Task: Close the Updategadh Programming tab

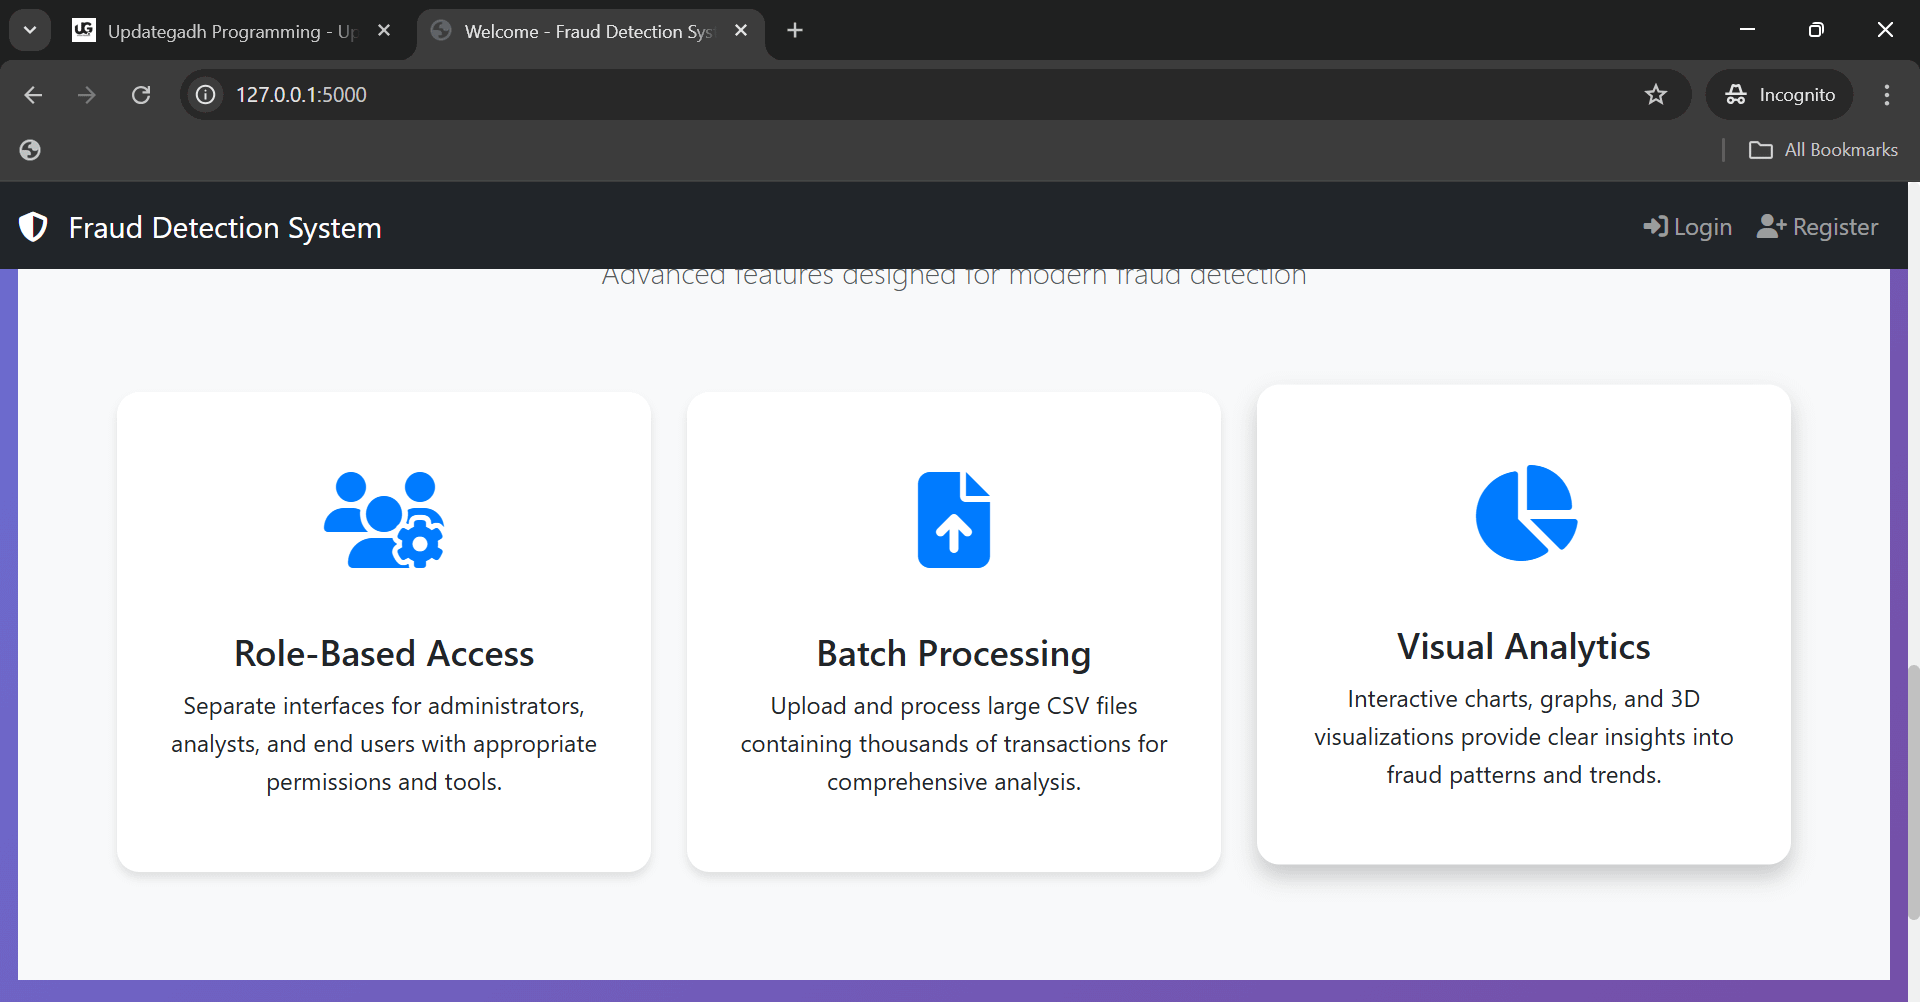Action: pyautogui.click(x=384, y=31)
